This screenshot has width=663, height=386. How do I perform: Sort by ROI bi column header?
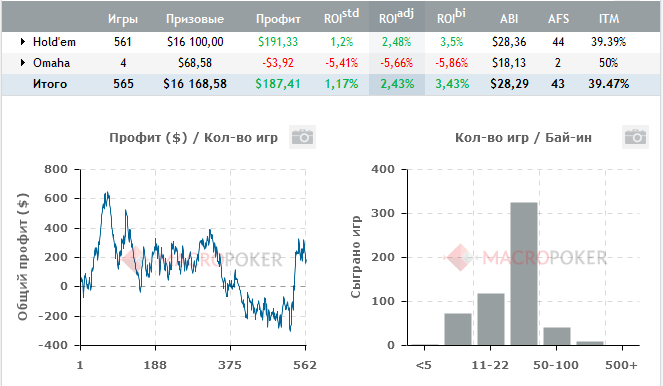pos(451,17)
